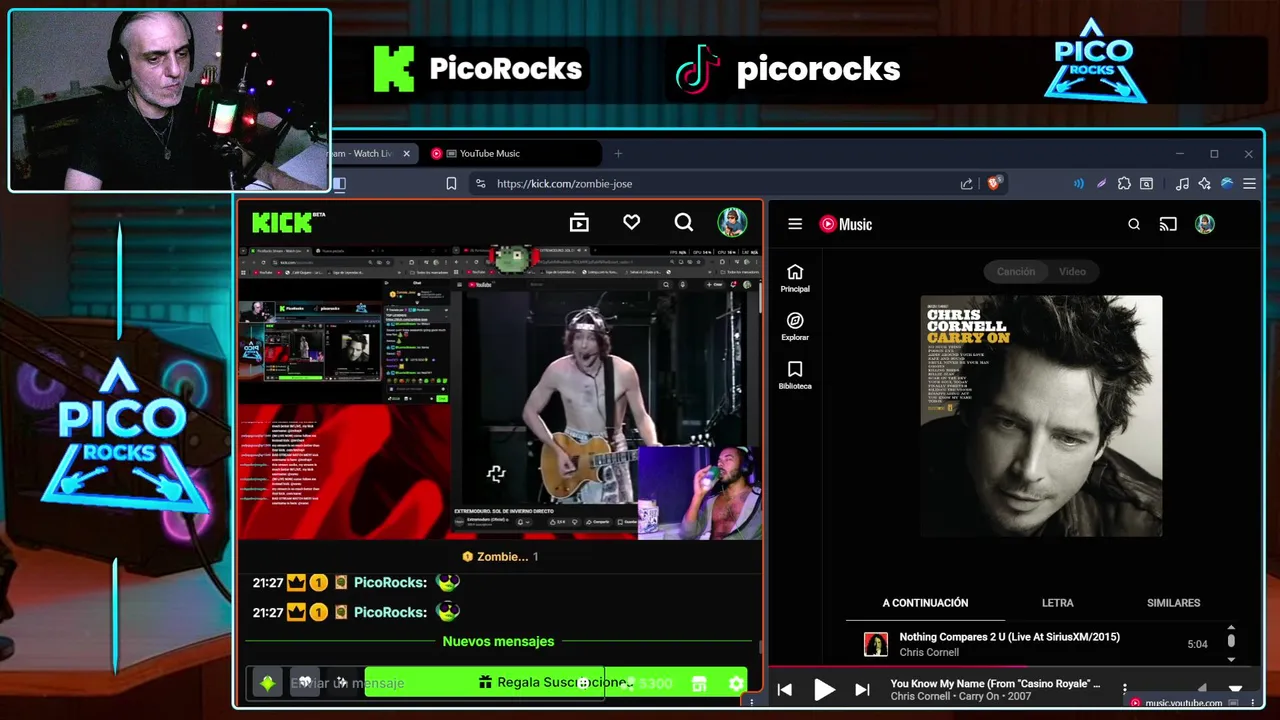Screen dimensions: 1280x720
Task: Collapse the player page down arrow
Action: click(1235, 689)
